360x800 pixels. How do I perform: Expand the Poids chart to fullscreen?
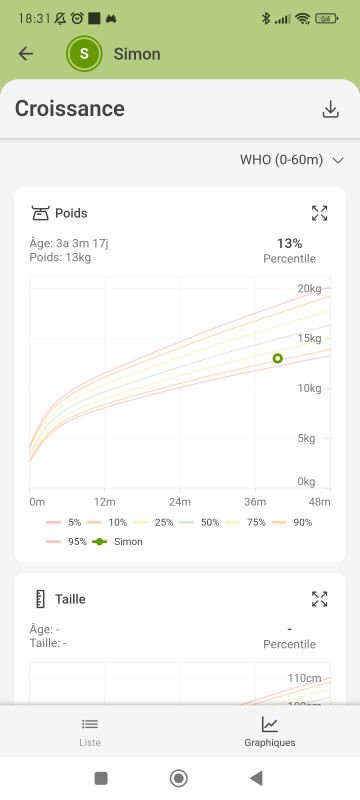tap(319, 213)
